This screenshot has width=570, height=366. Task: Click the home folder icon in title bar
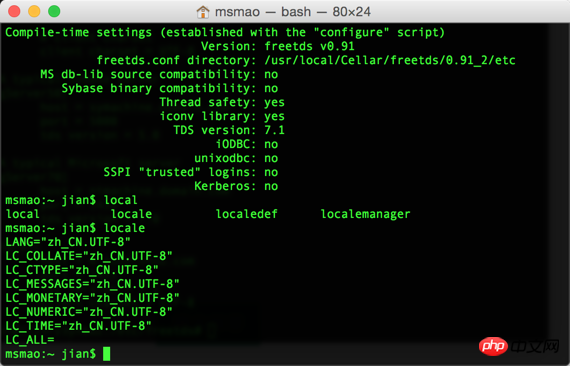(x=203, y=12)
